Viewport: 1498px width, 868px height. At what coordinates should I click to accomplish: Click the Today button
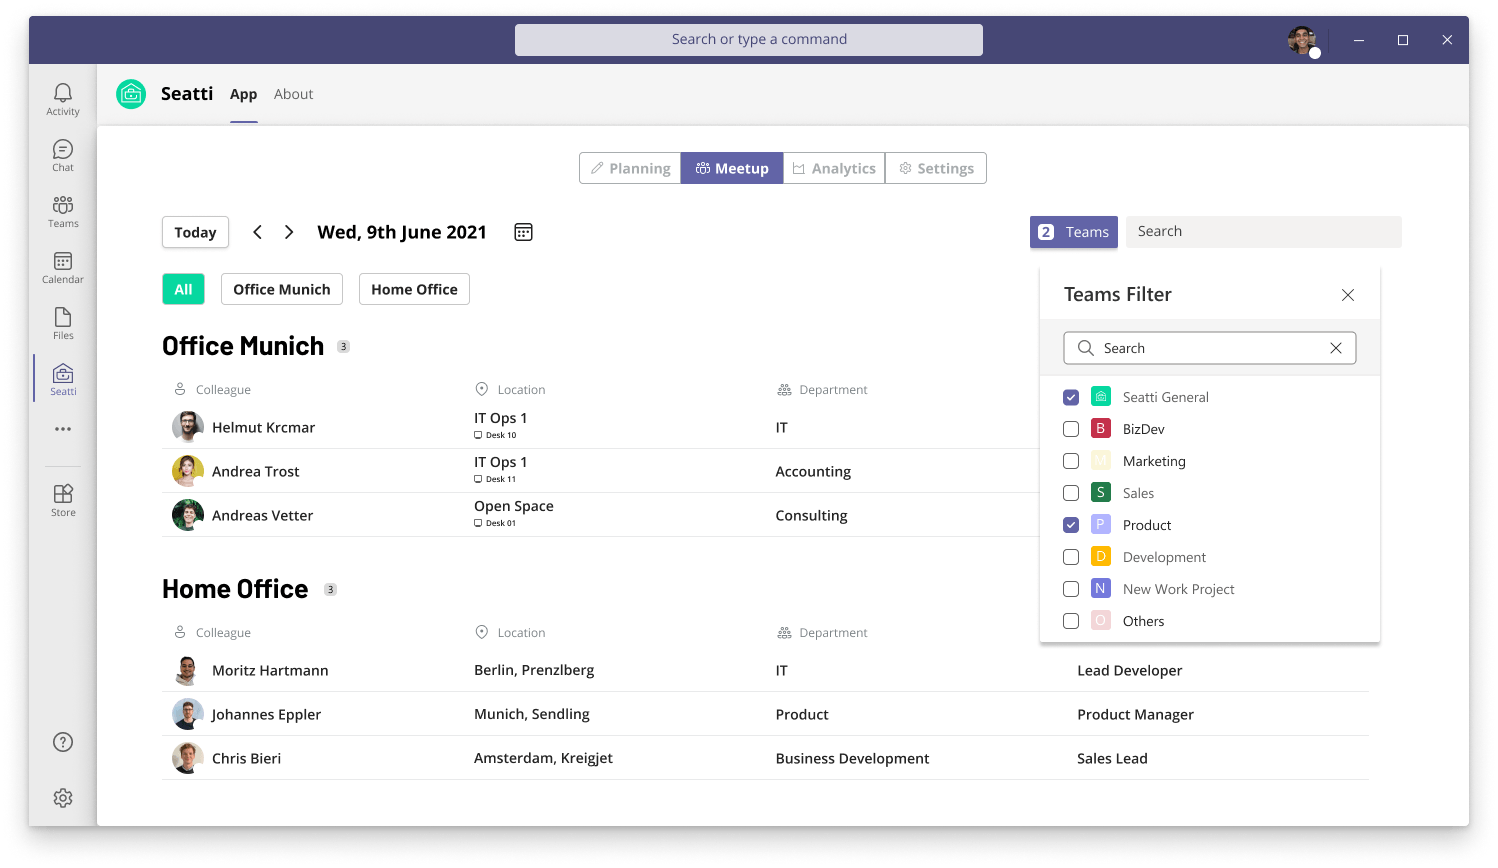(196, 232)
